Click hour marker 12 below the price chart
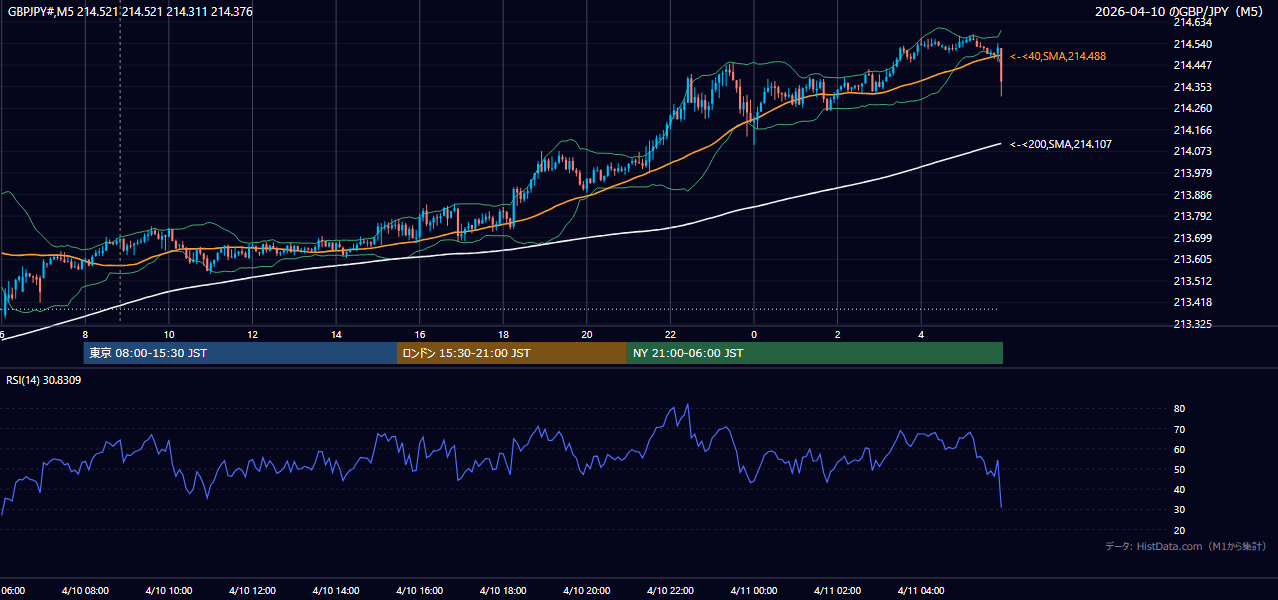This screenshot has height=600, width=1278. click(x=253, y=335)
